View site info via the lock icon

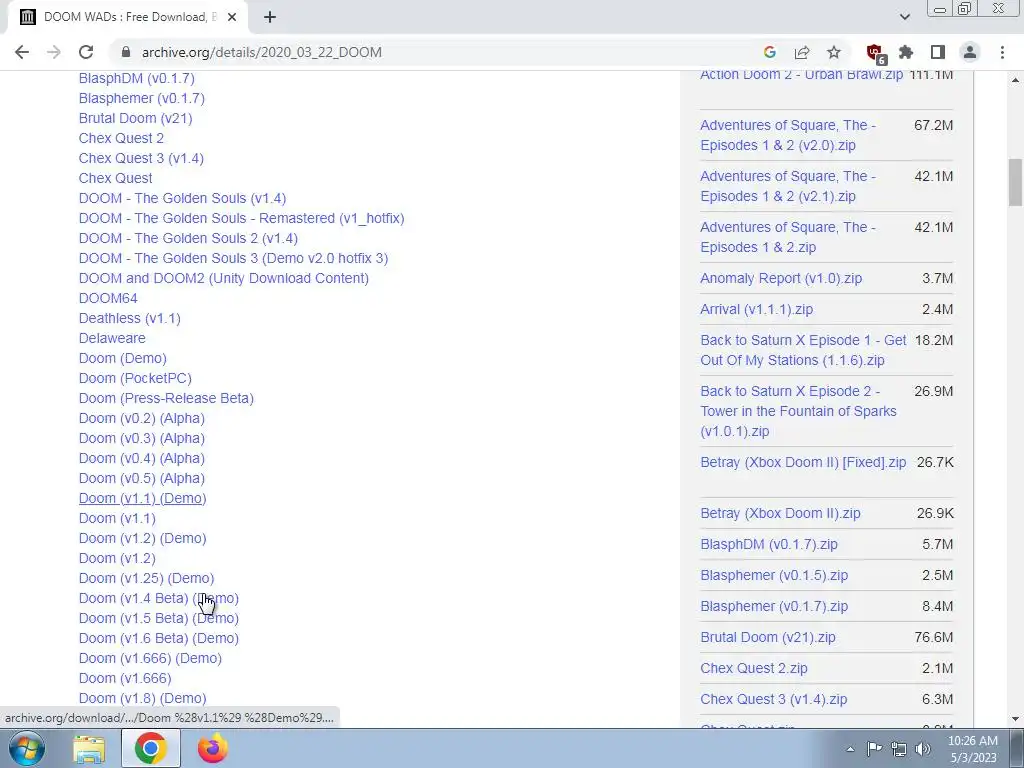(126, 52)
